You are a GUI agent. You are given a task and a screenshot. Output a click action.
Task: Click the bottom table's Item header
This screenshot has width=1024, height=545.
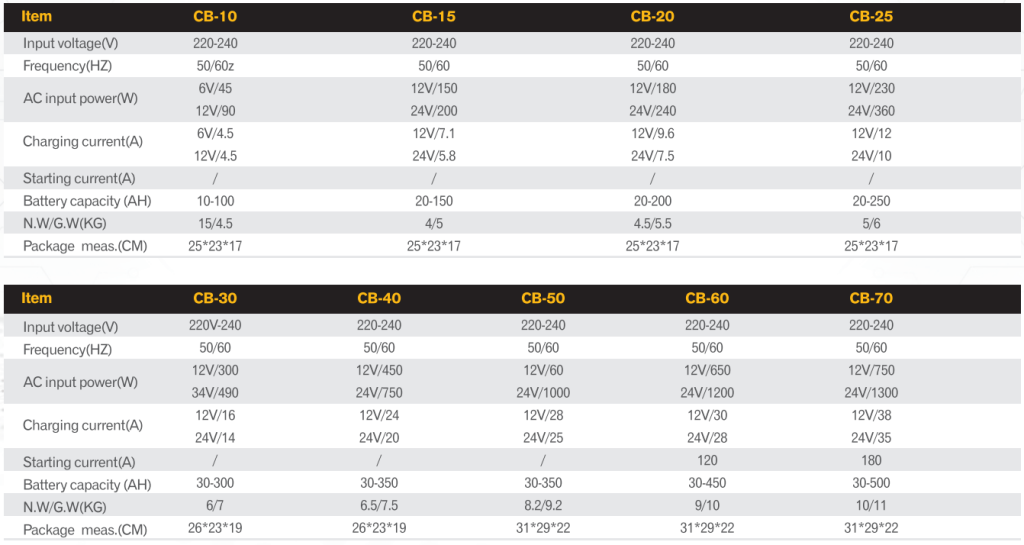tap(37, 298)
